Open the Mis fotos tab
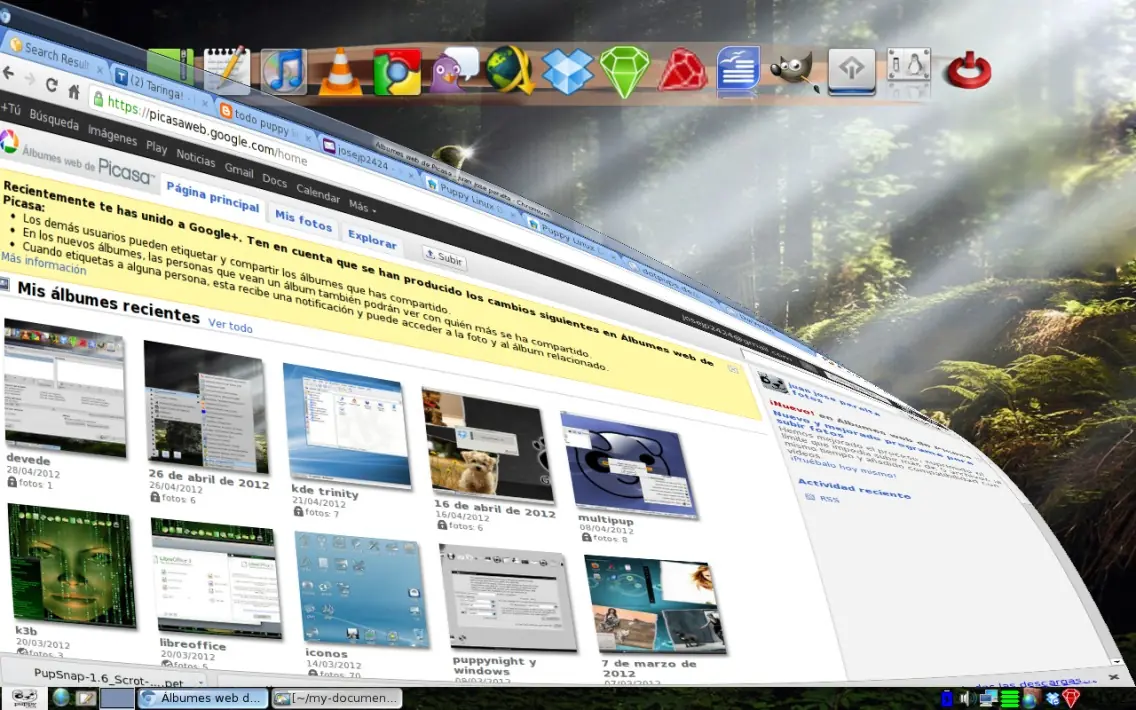Image resolution: width=1136 pixels, height=710 pixels. (x=303, y=221)
